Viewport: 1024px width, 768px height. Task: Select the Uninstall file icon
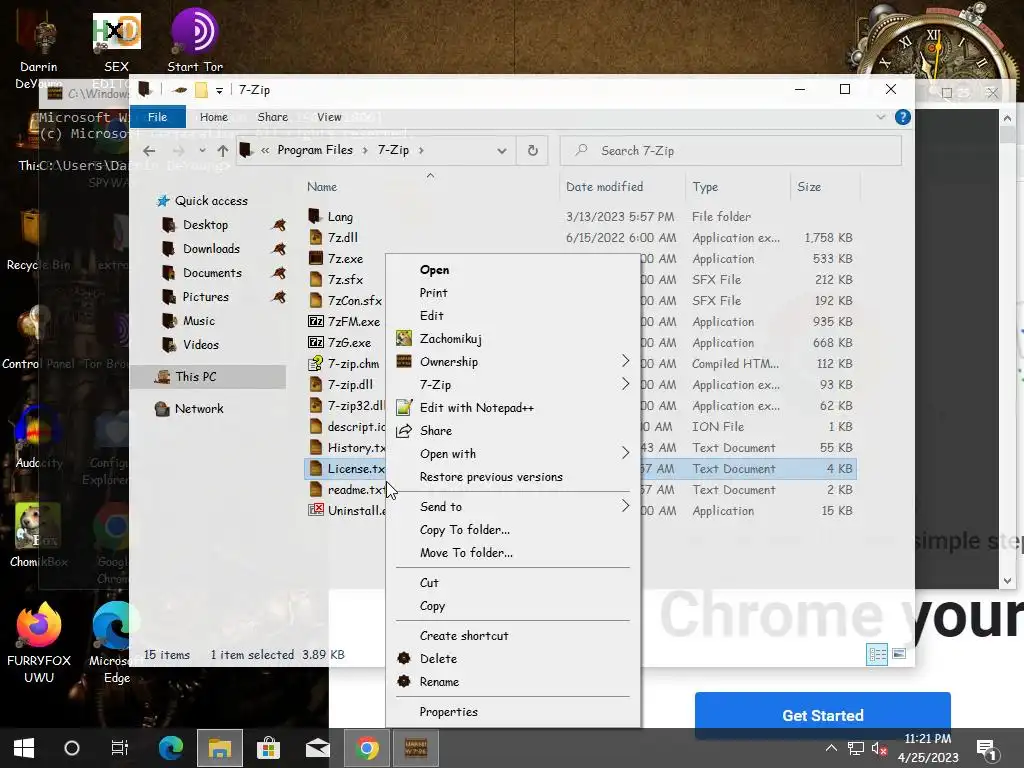pos(315,510)
